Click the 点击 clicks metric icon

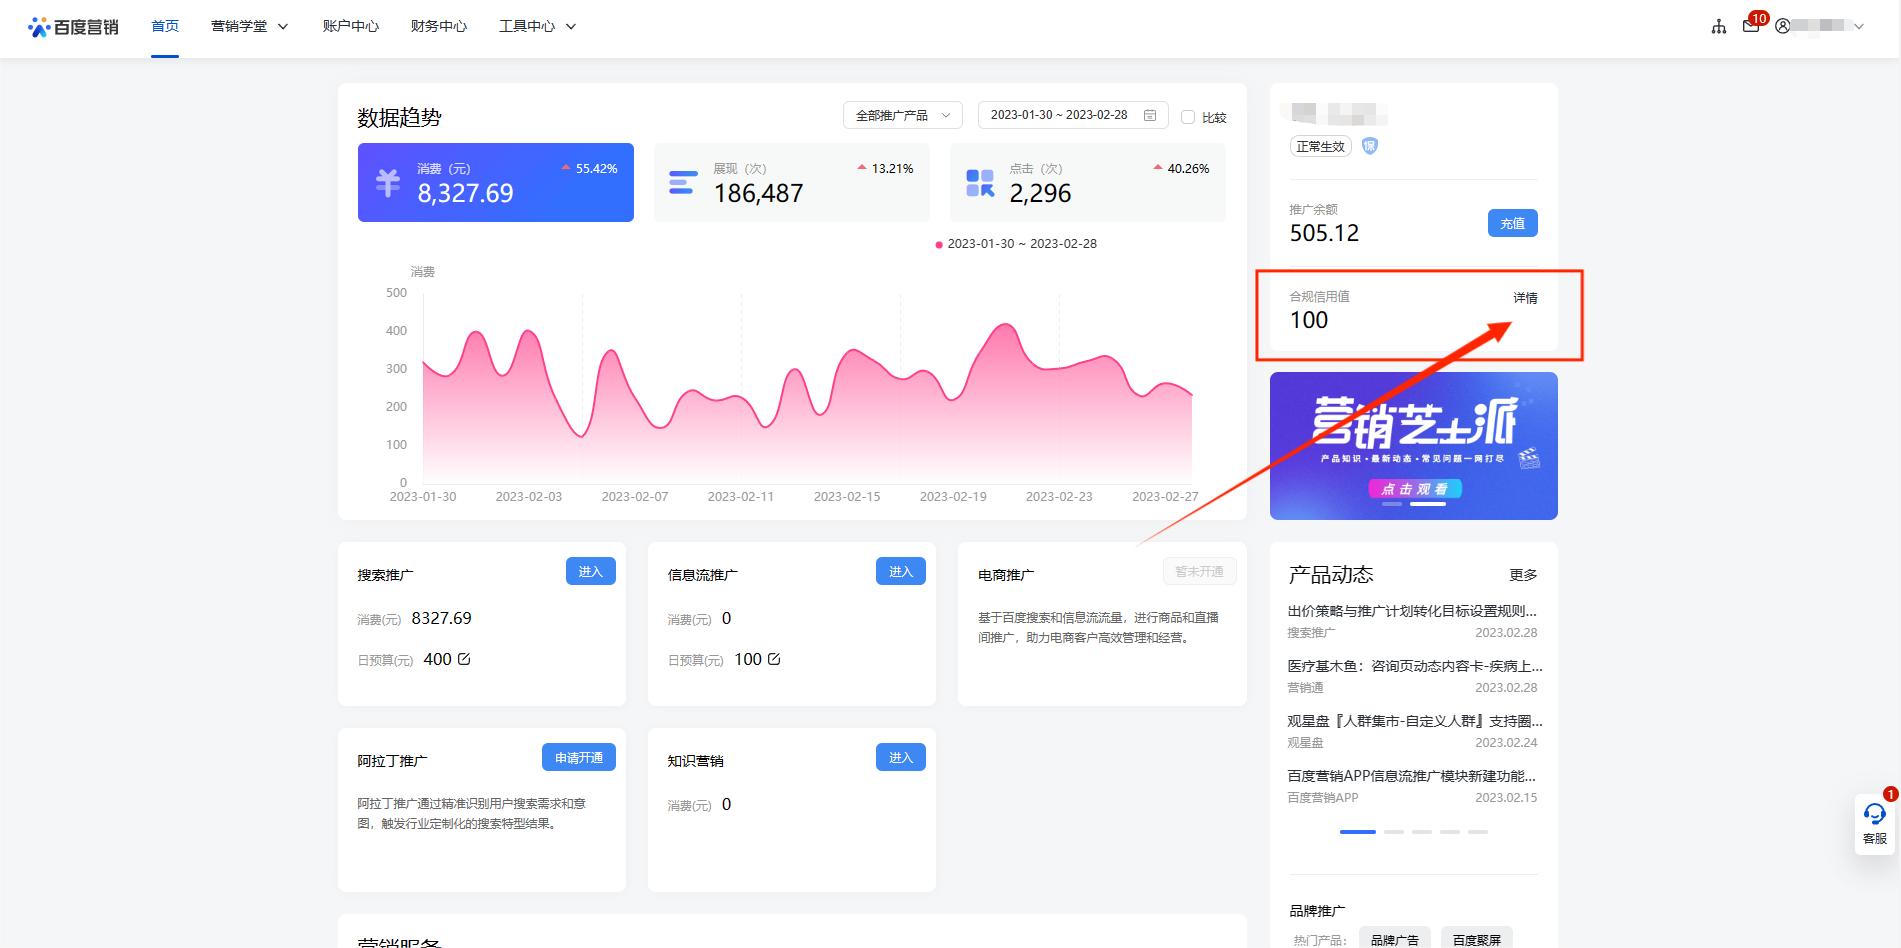pos(978,182)
